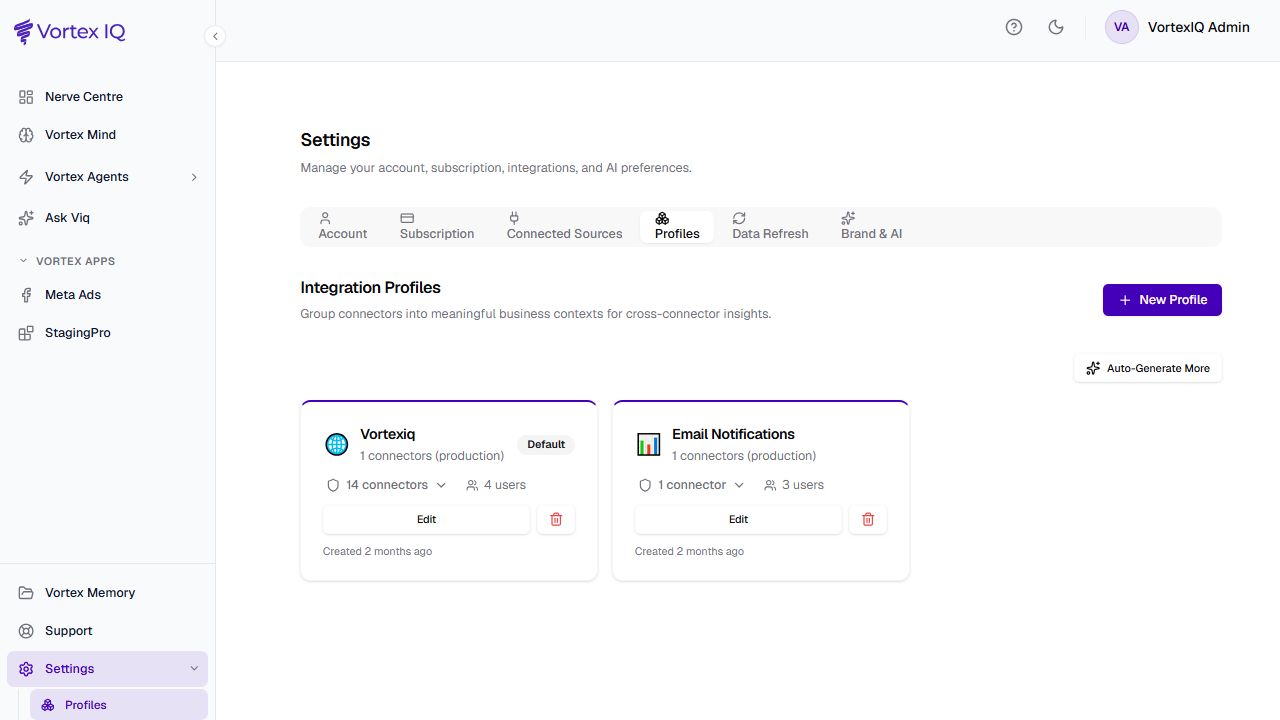Switch to the Subscription tab
Screen dimensions: 1280x720
pyautogui.click(x=437, y=226)
